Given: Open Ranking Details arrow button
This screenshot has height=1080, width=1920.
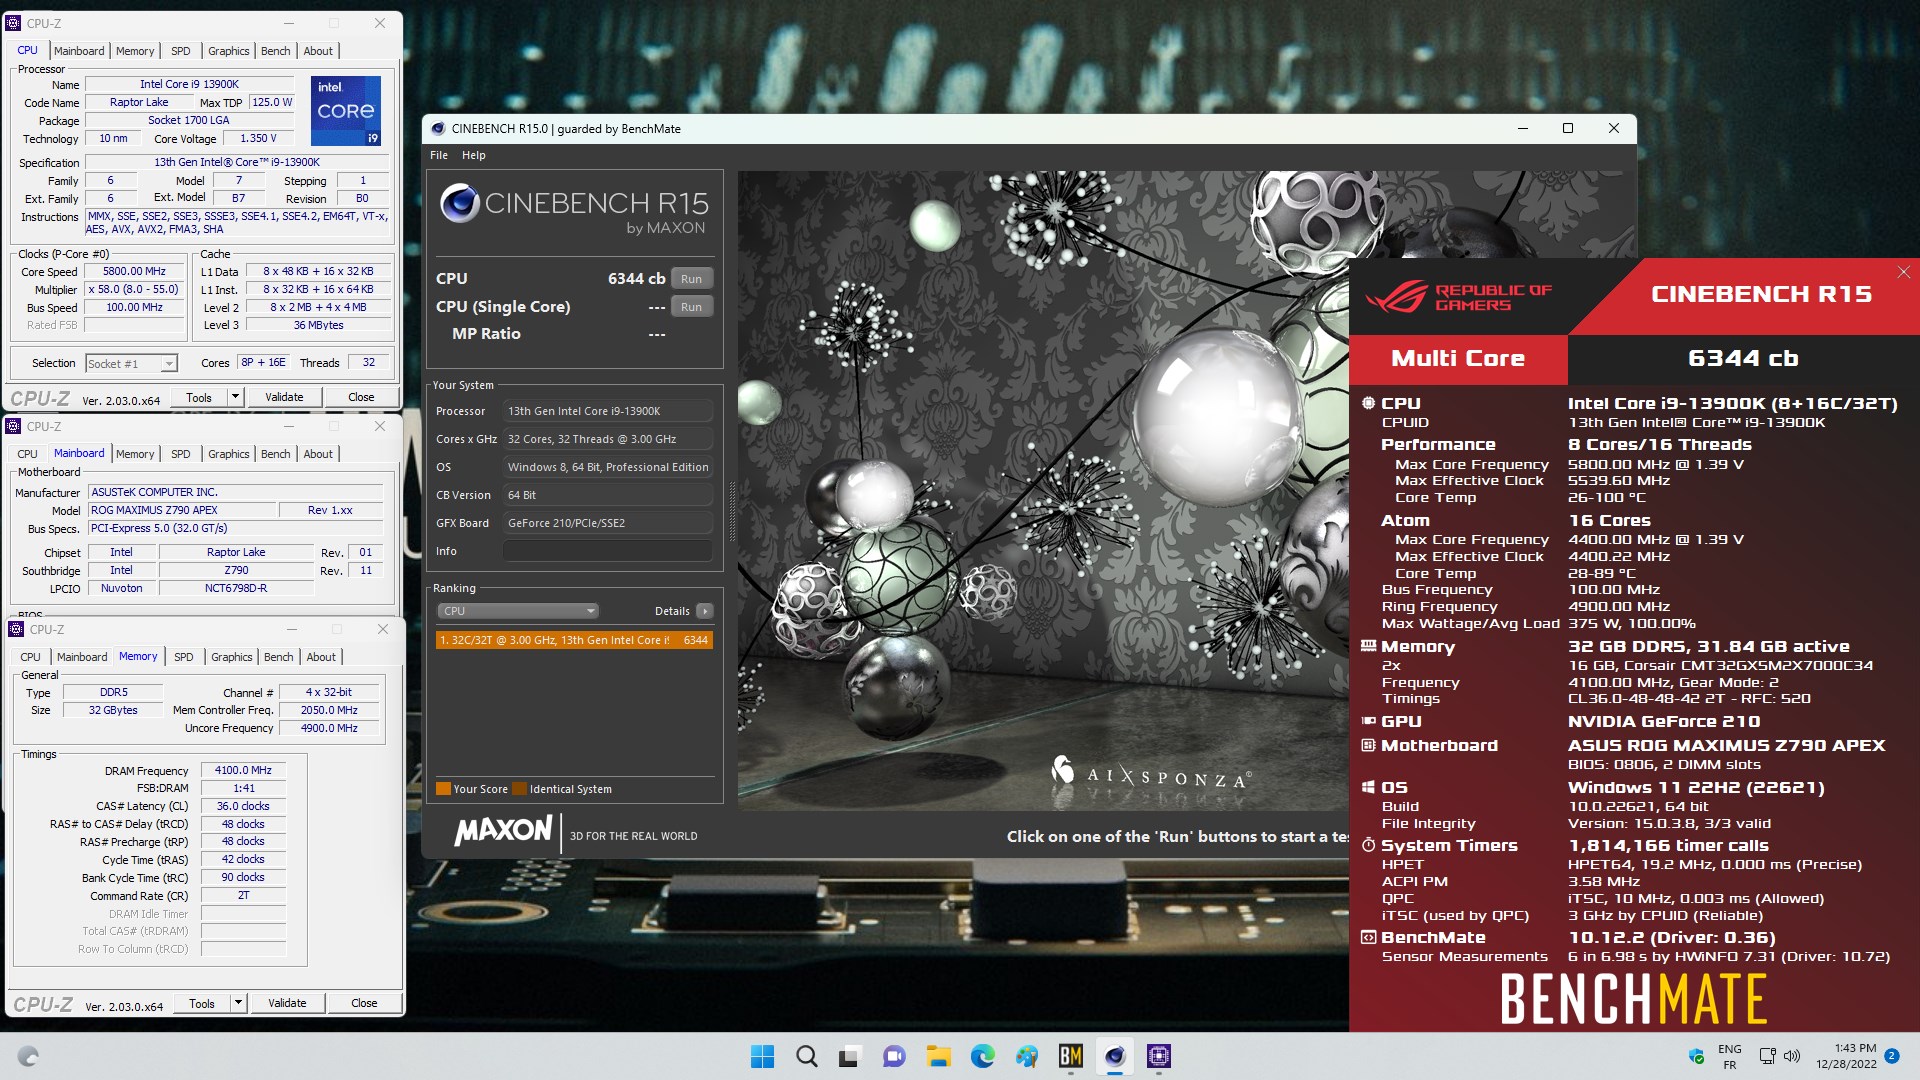Looking at the screenshot, I should [x=704, y=611].
